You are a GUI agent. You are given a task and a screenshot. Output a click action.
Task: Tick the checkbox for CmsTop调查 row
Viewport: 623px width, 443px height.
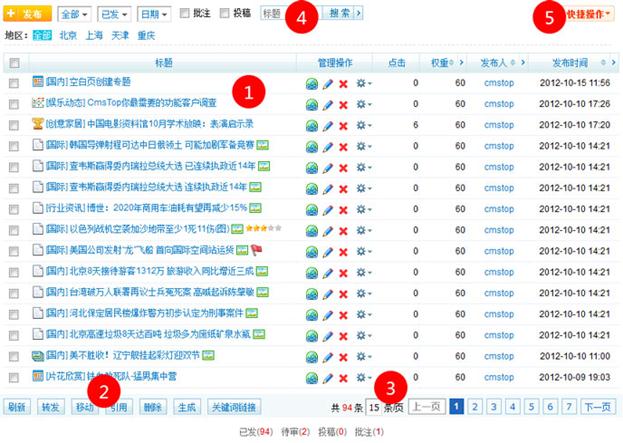[x=14, y=104]
